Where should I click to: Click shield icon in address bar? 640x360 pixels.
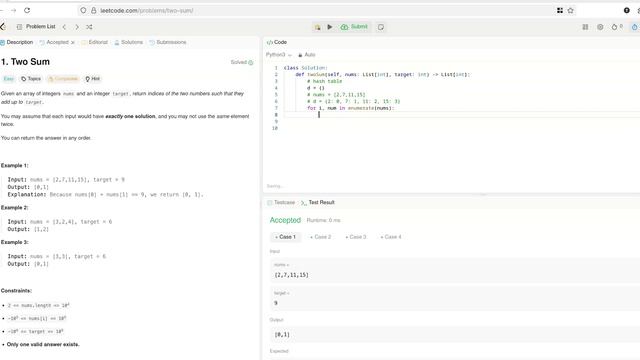pos(83,11)
